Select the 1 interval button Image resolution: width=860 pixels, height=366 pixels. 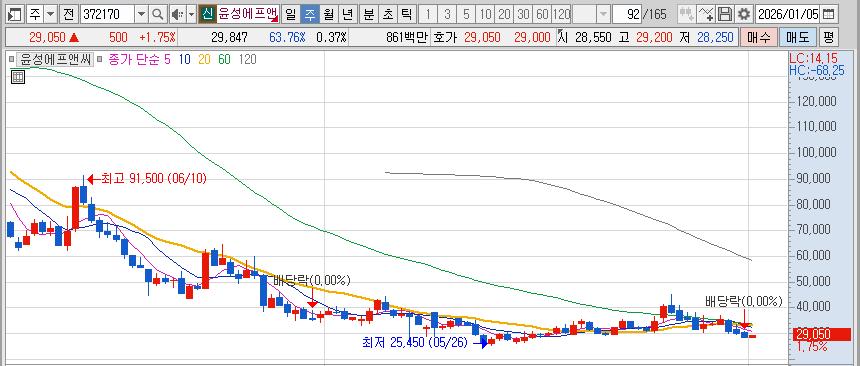(x=428, y=14)
